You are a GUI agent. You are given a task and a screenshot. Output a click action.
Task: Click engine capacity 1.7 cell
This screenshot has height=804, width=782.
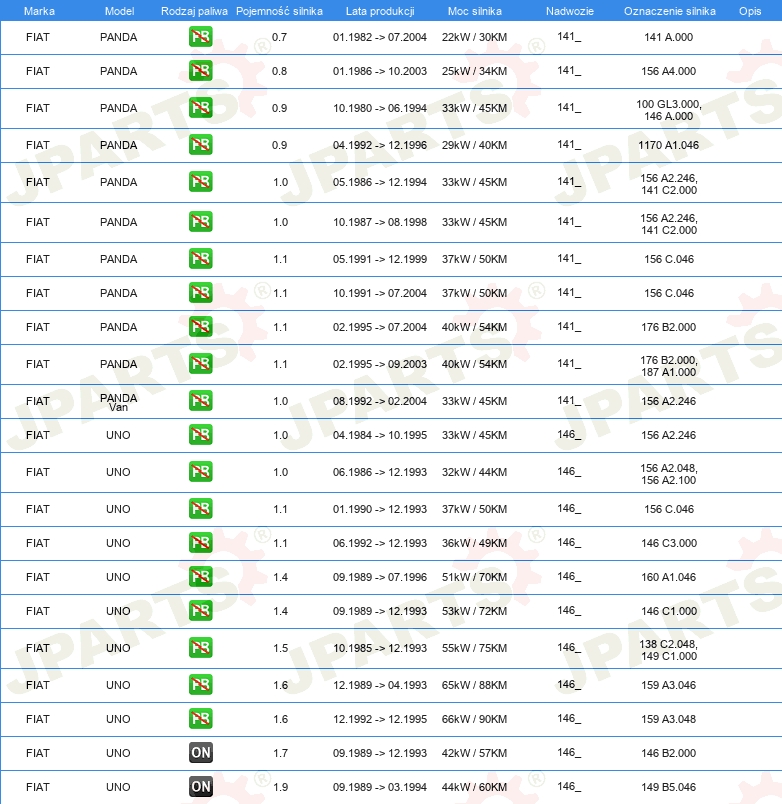click(x=280, y=753)
